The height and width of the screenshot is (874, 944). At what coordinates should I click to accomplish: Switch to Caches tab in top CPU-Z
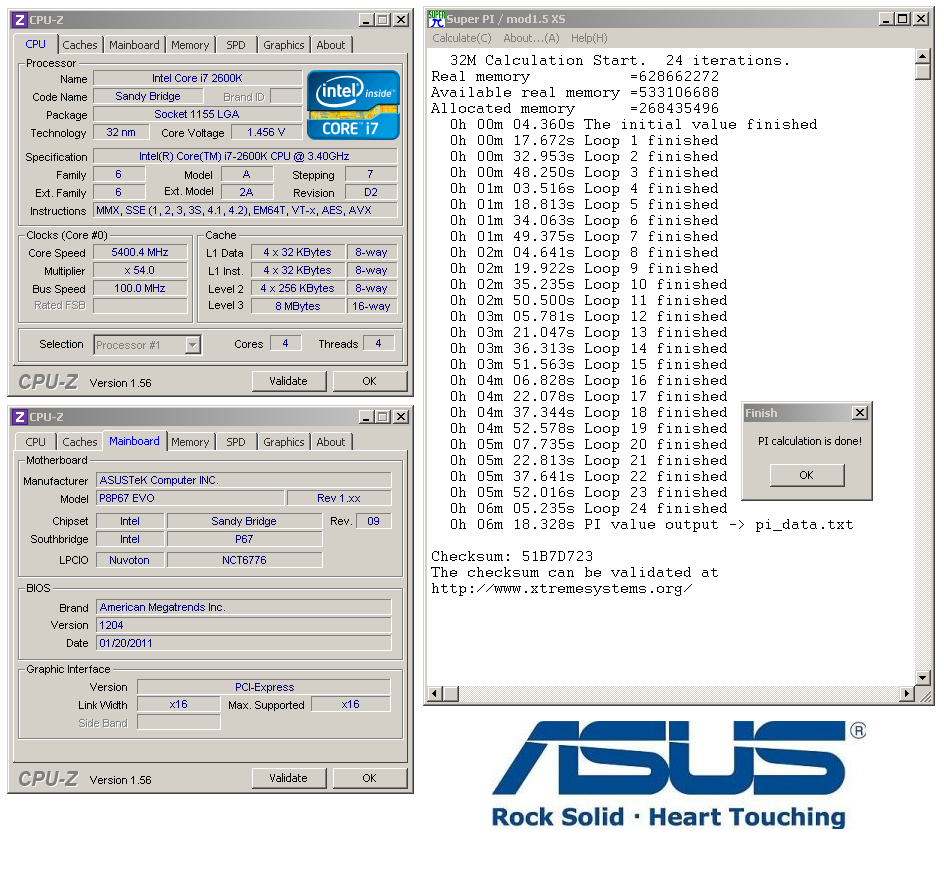tap(79, 45)
